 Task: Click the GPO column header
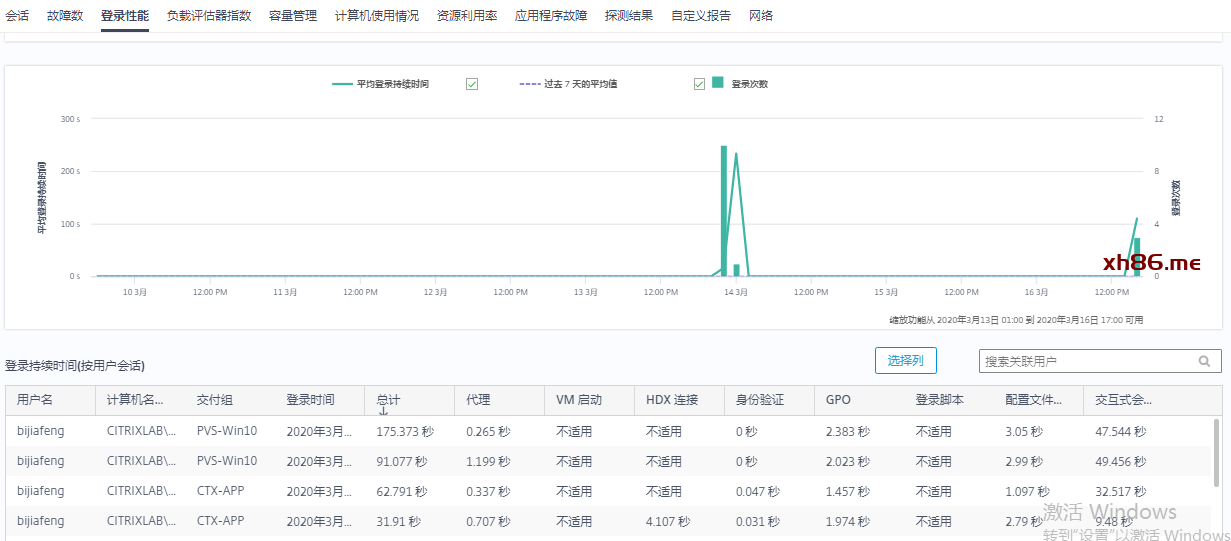coord(838,399)
